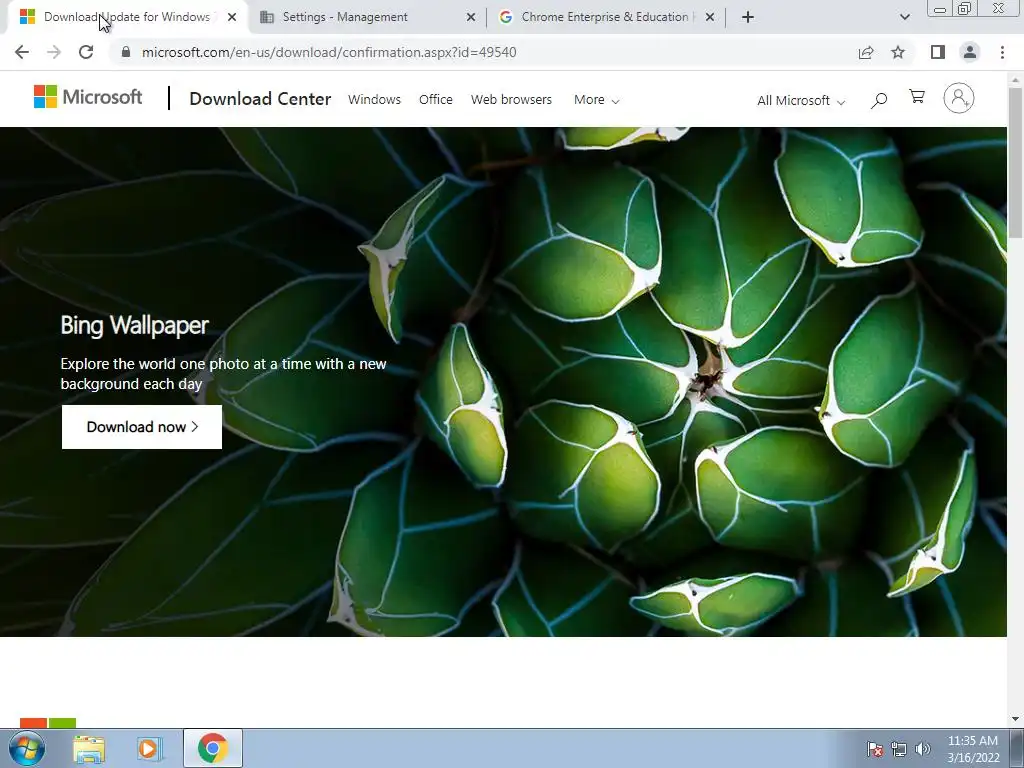This screenshot has height=768, width=1024.
Task: Open Web browsers menu item
Action: (511, 99)
